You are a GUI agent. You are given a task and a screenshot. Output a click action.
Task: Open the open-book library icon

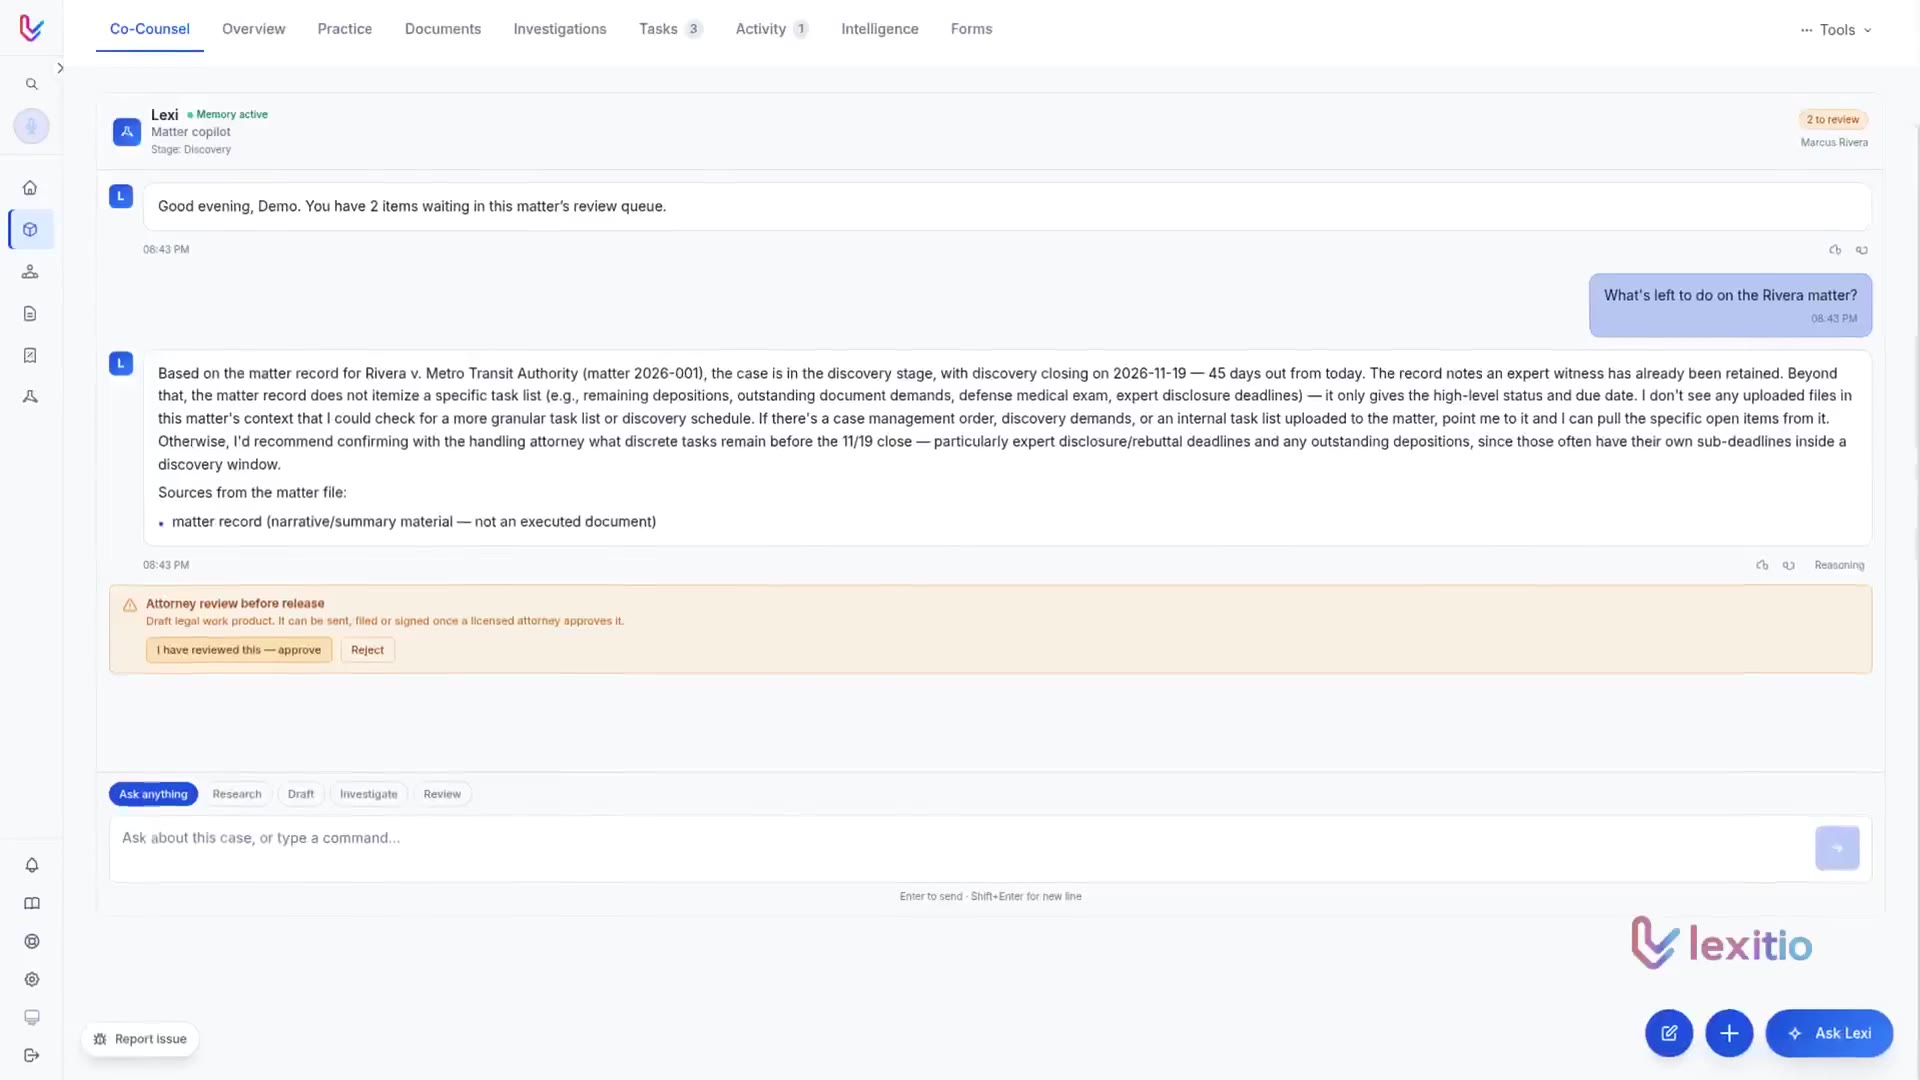[32, 903]
